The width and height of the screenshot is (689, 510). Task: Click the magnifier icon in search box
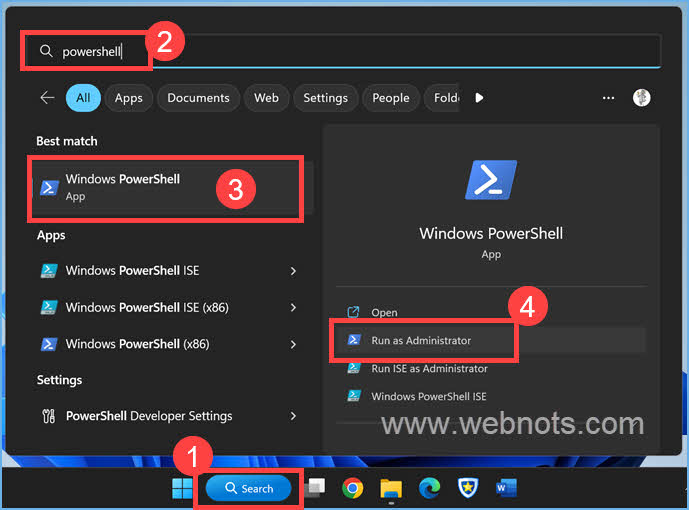(x=46, y=51)
